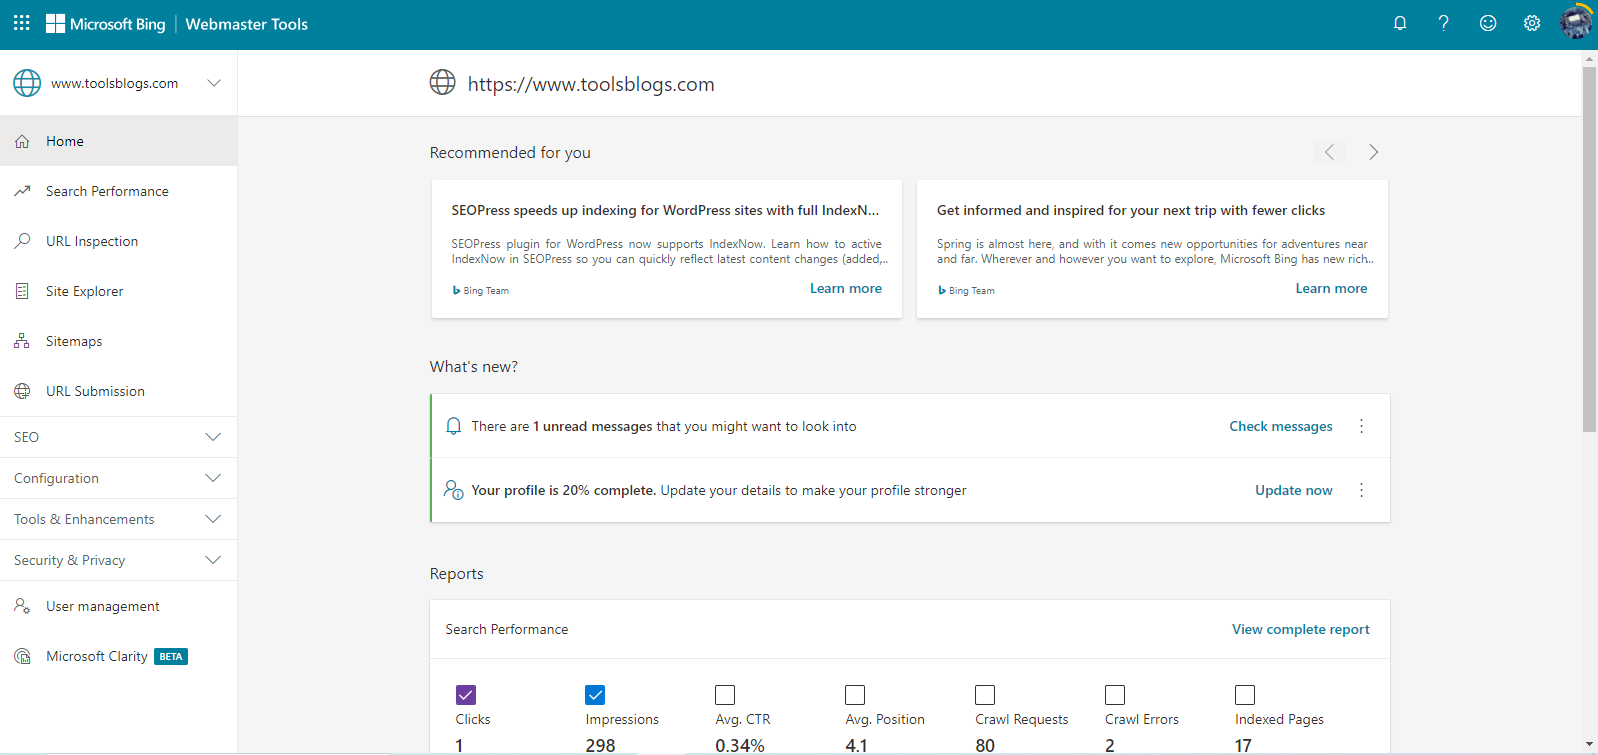Click Learn more on next trip card
Viewport: 1598px width, 755px height.
tap(1331, 288)
